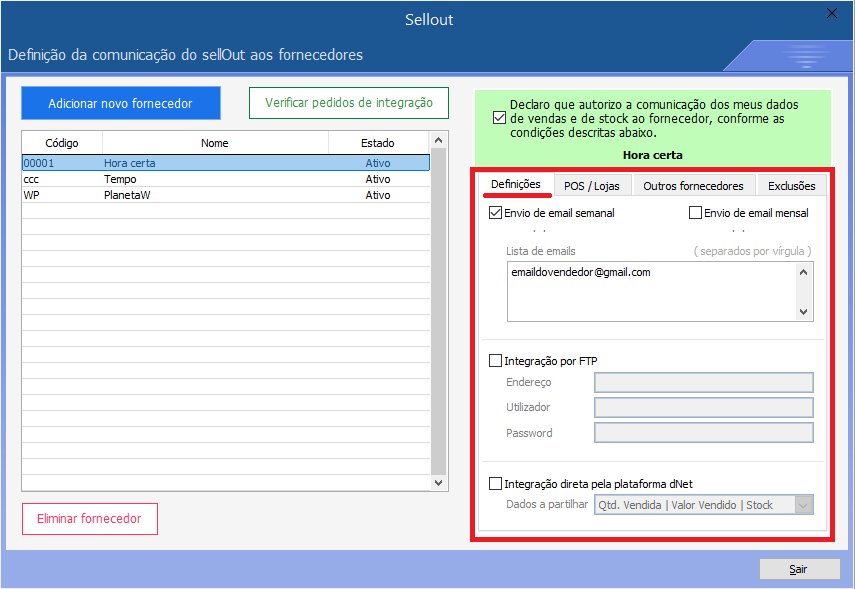Switch to the POS / Lojas tab
Screen dimensions: 855x589
coord(592,185)
